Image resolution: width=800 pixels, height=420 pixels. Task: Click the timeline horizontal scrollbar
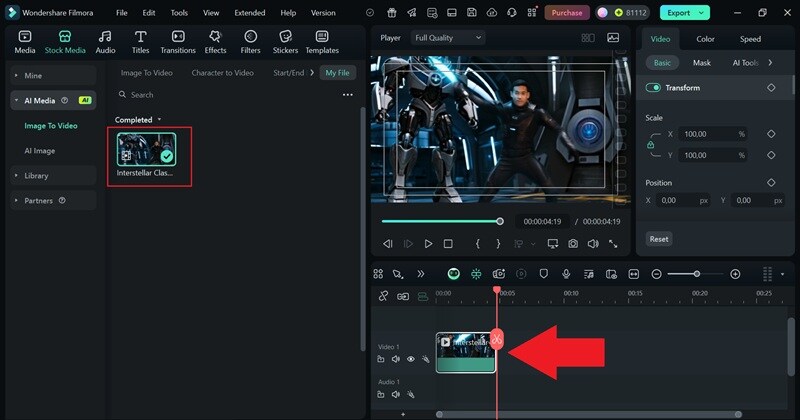588,414
